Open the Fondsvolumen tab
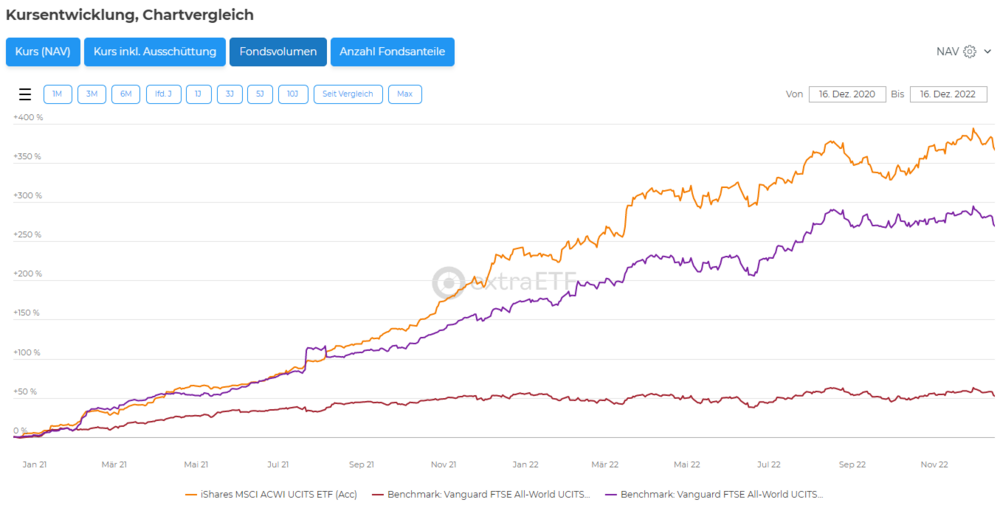This screenshot has width=1000, height=505. tap(277, 52)
